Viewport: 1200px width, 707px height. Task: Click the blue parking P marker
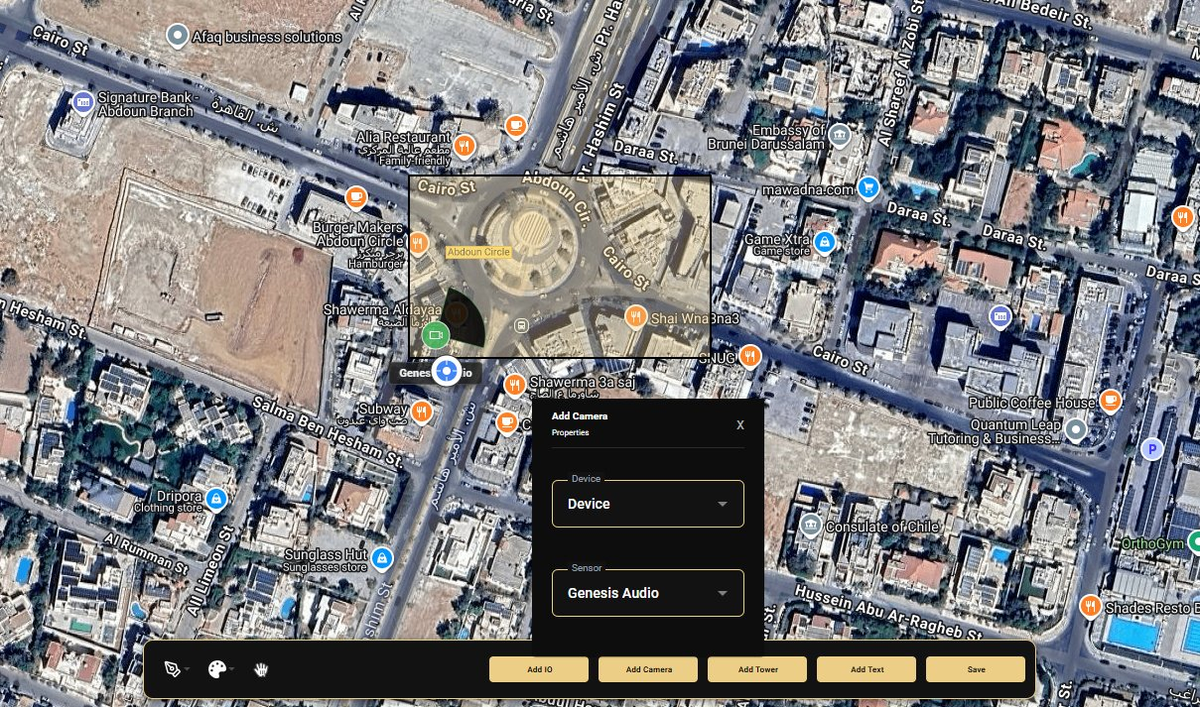pos(1152,449)
